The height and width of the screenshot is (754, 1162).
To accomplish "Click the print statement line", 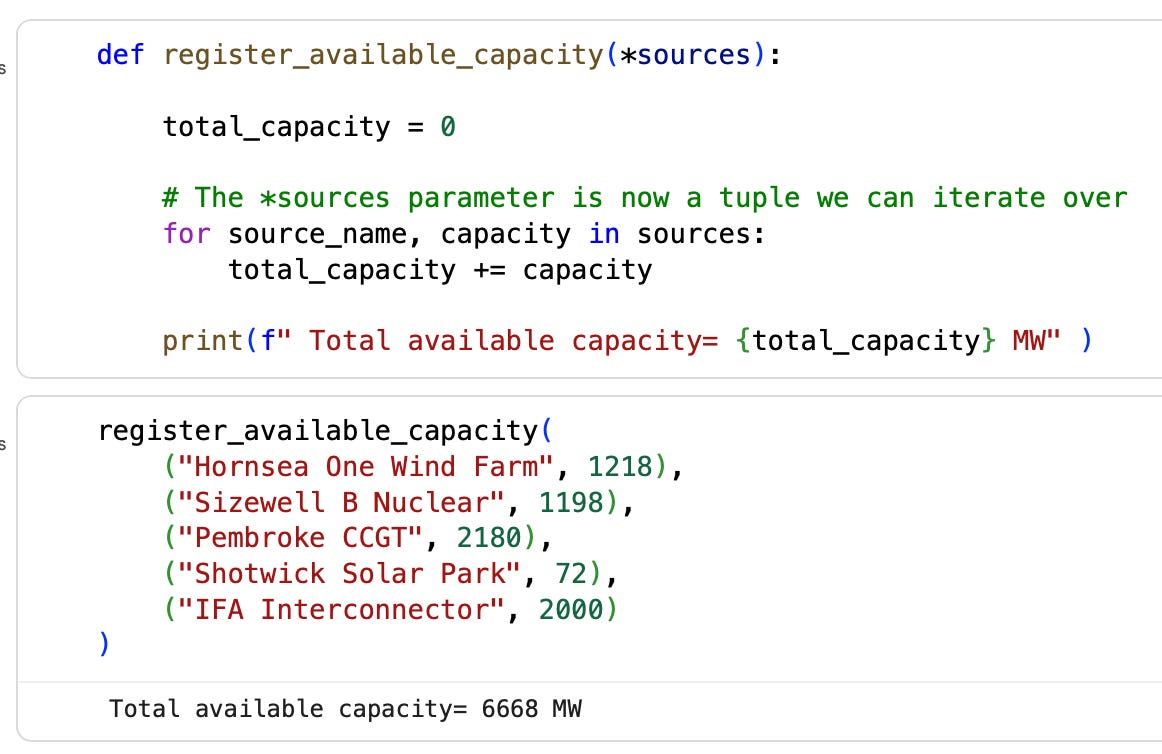I will click(x=628, y=341).
